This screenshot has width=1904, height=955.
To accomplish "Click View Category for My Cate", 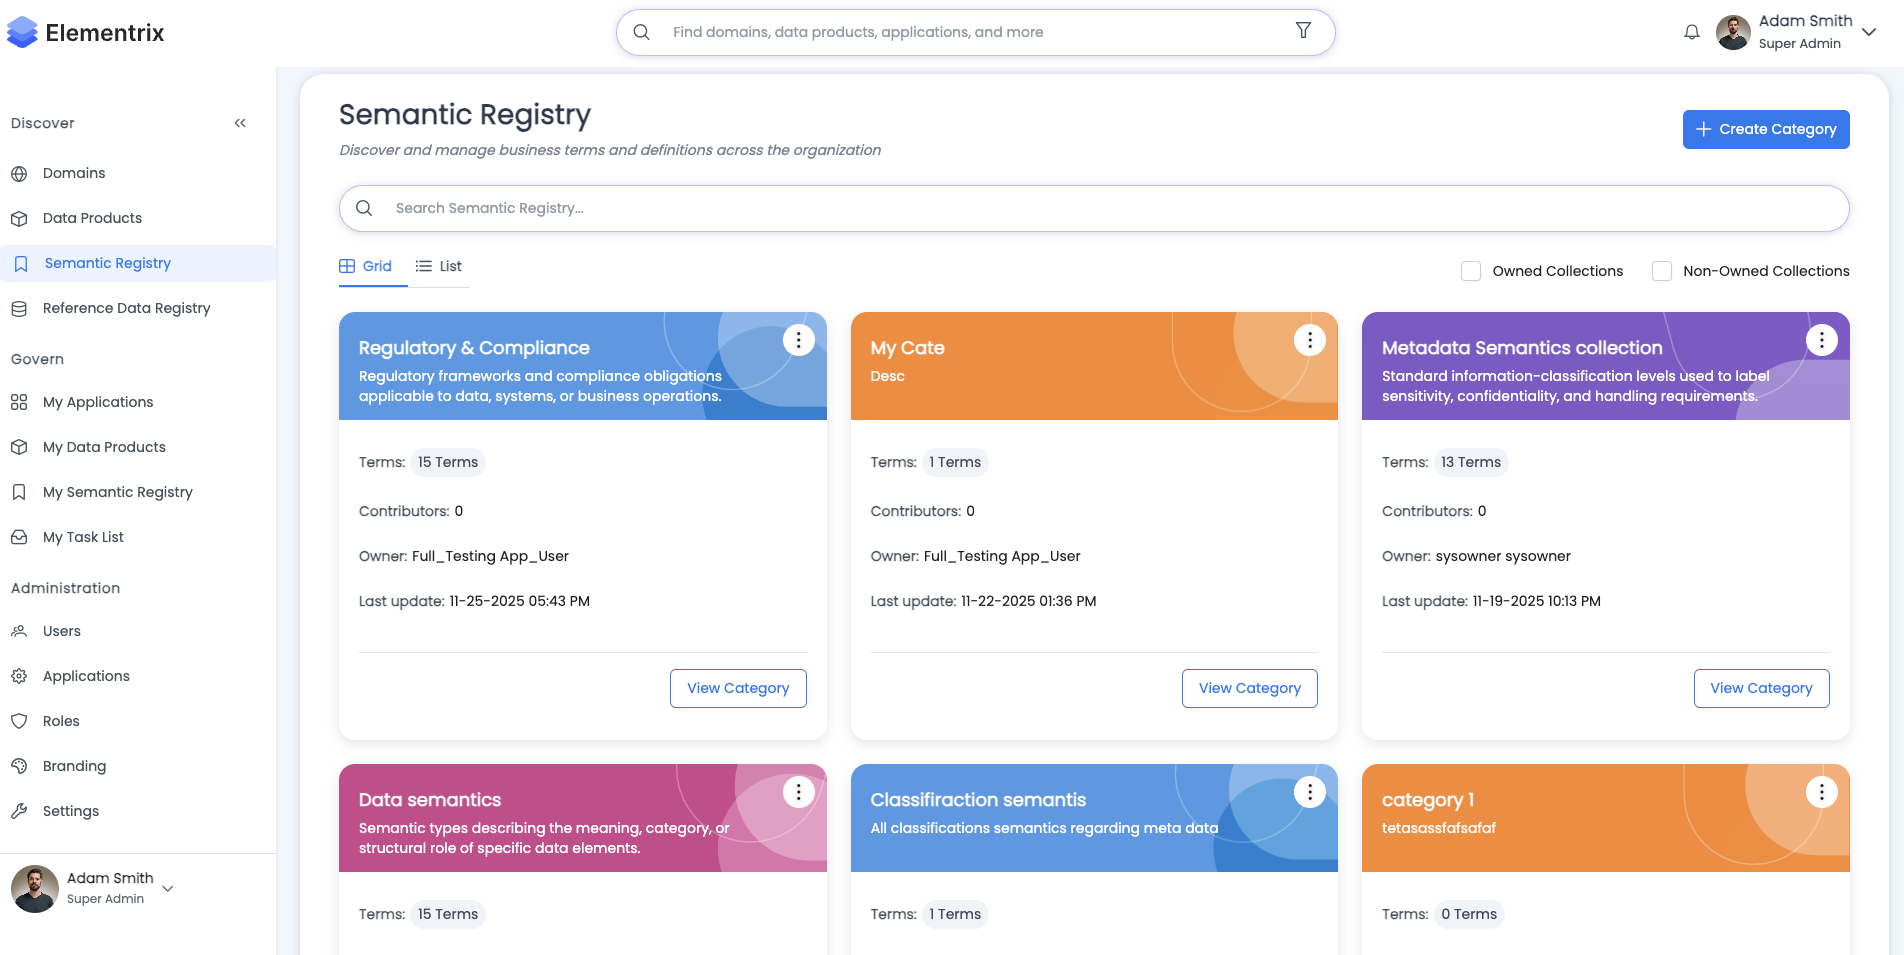I will tap(1249, 688).
